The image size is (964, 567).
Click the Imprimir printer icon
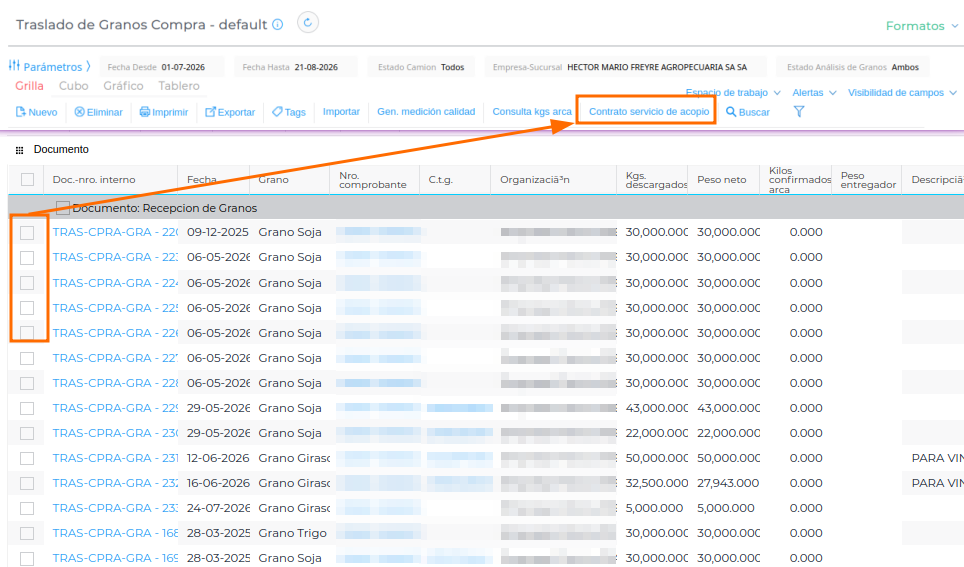pyautogui.click(x=144, y=112)
